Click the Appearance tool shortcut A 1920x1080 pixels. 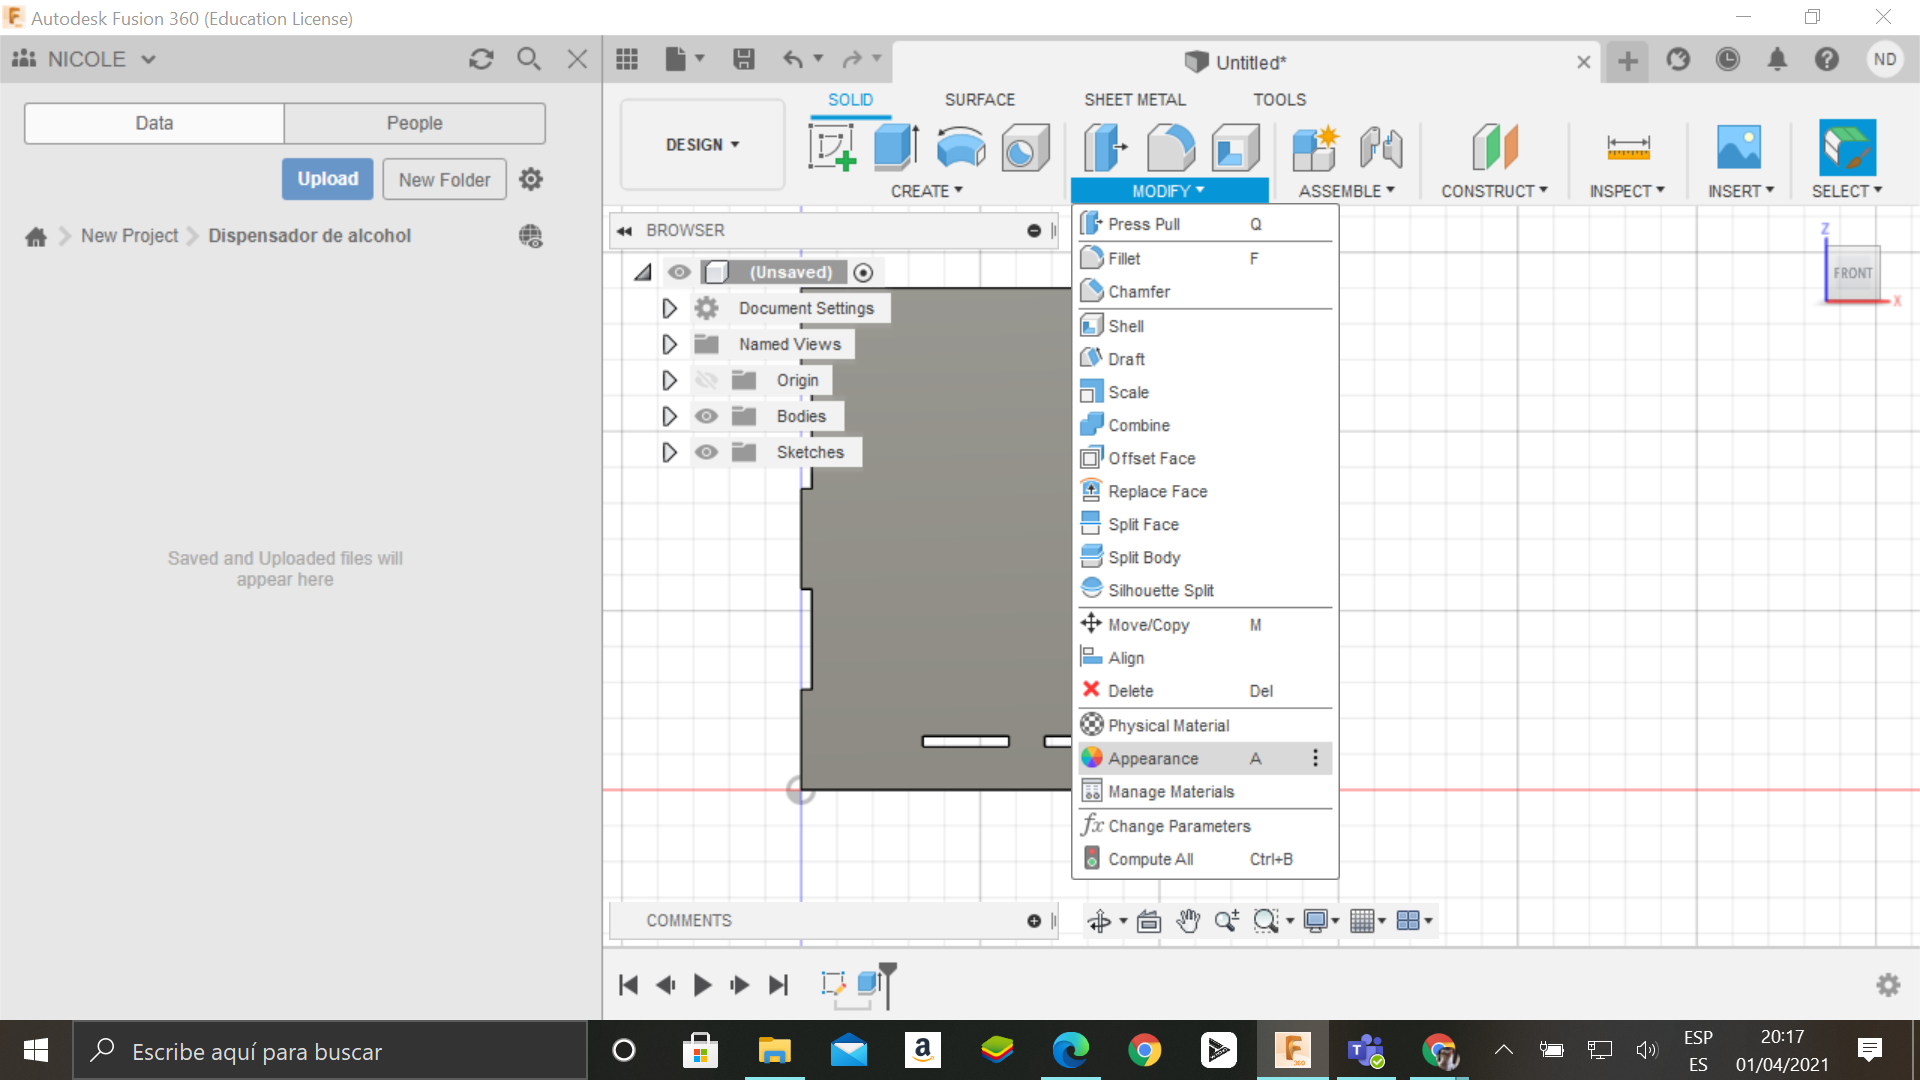(x=1153, y=757)
